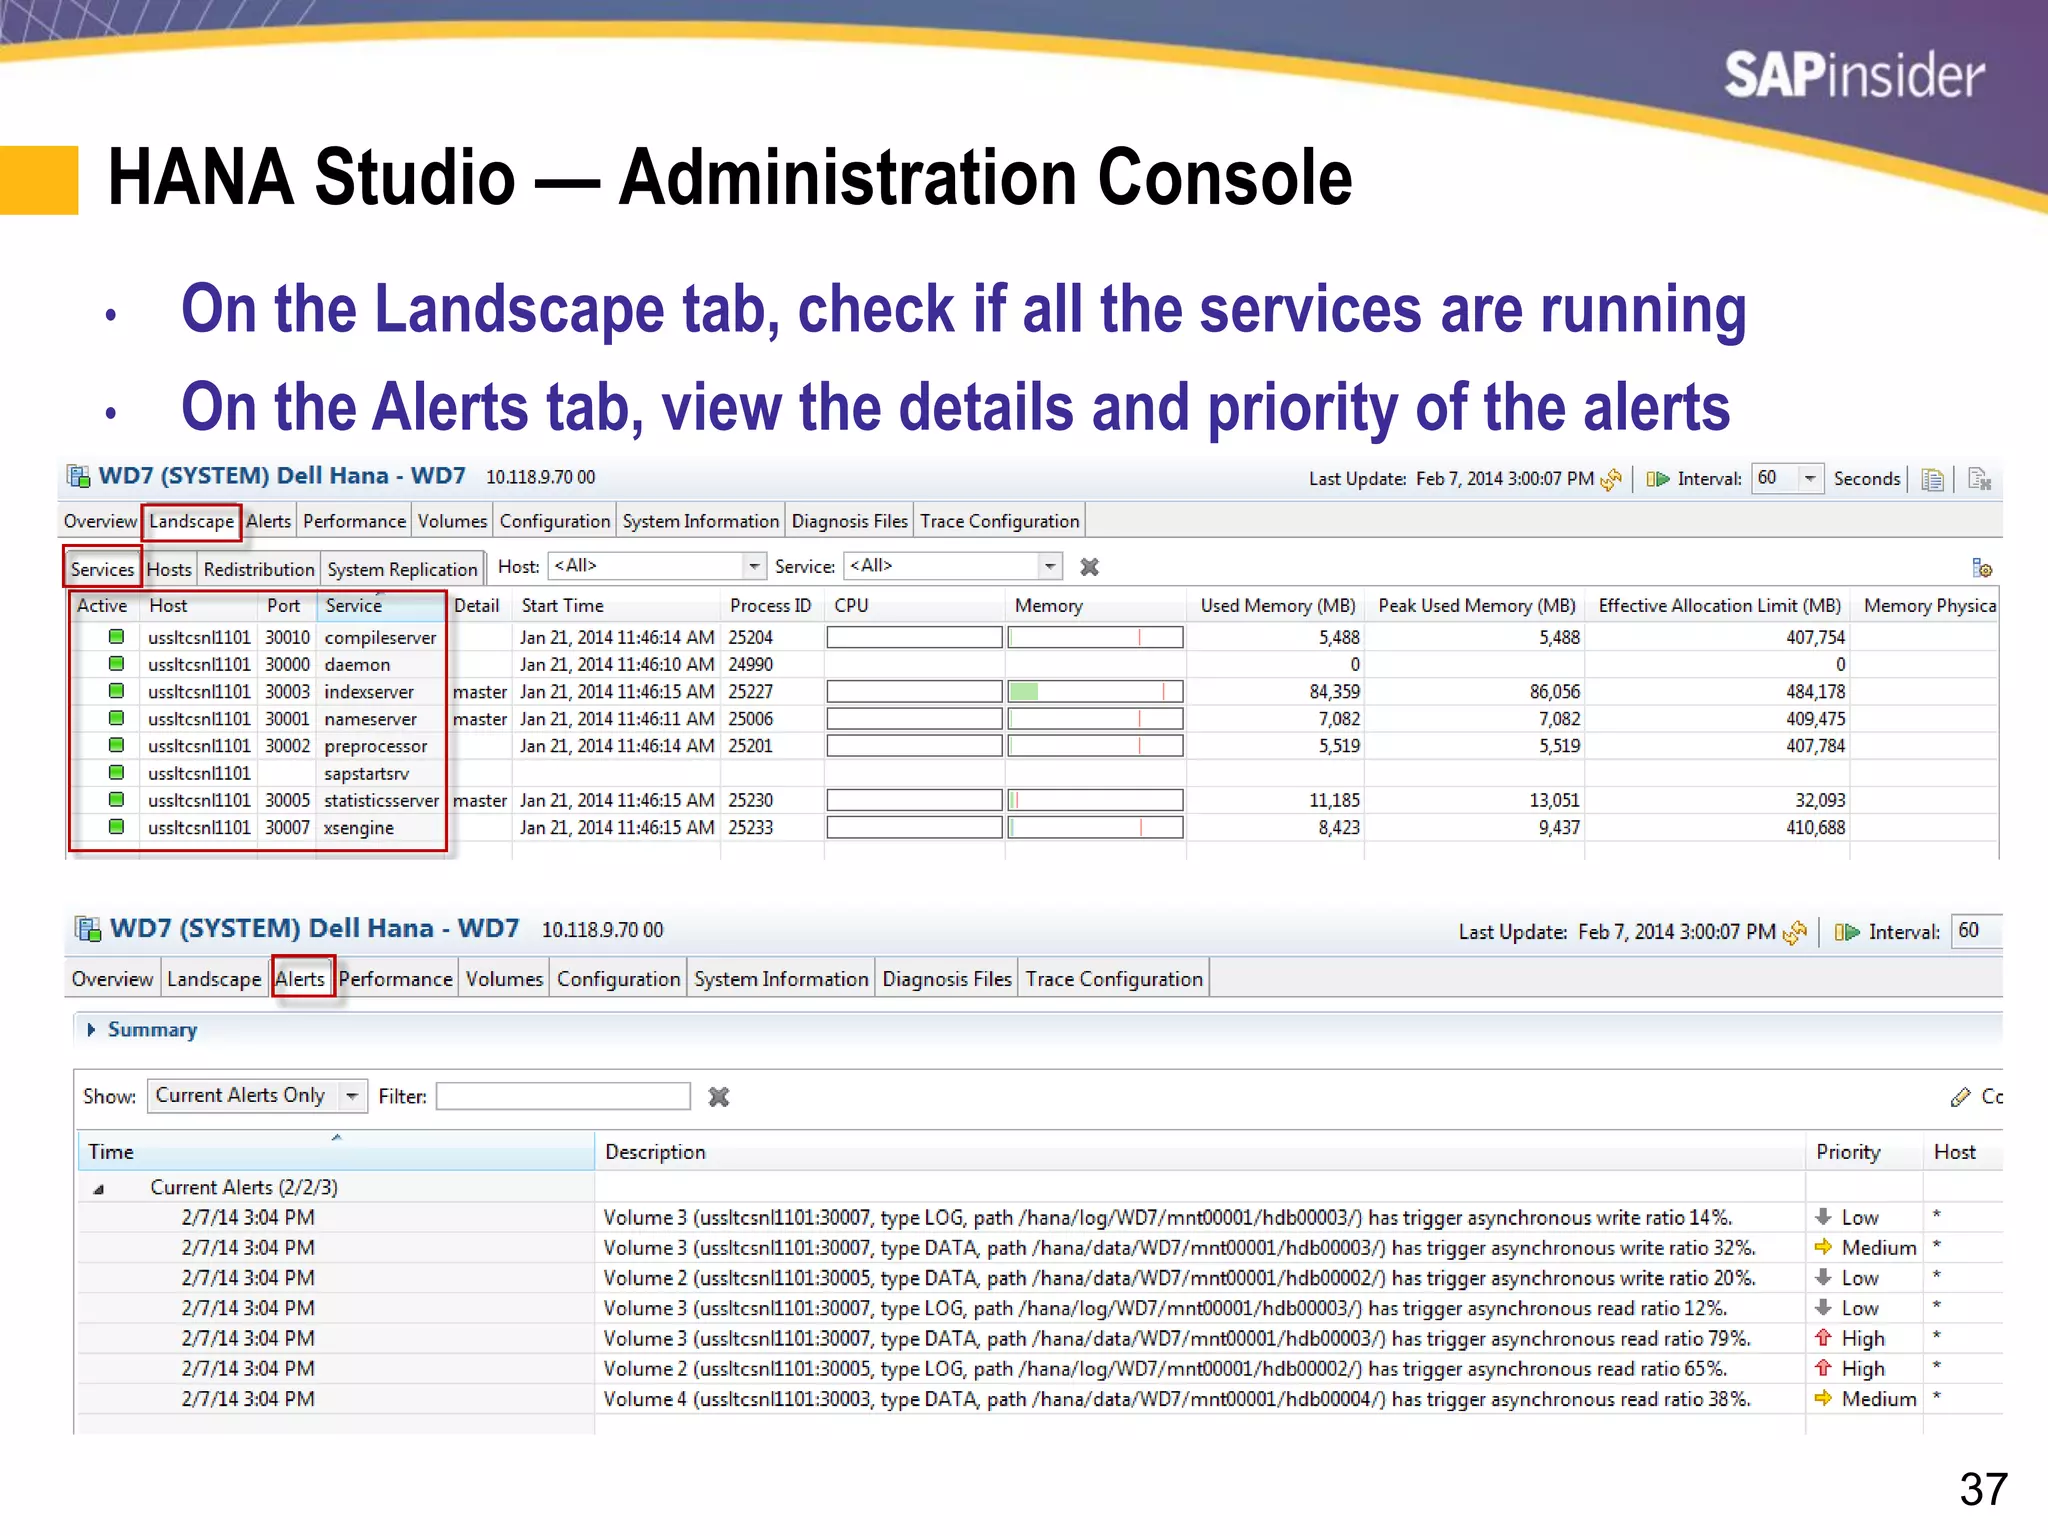Click green active status of nameserver

(x=116, y=717)
